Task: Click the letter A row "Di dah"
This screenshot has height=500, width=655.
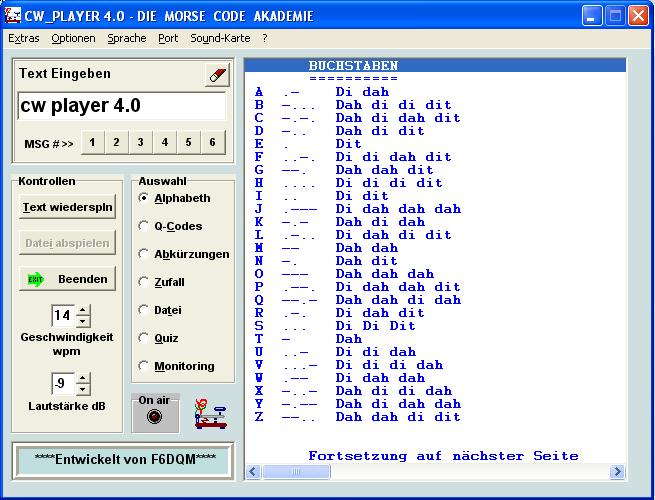Action: coord(362,92)
